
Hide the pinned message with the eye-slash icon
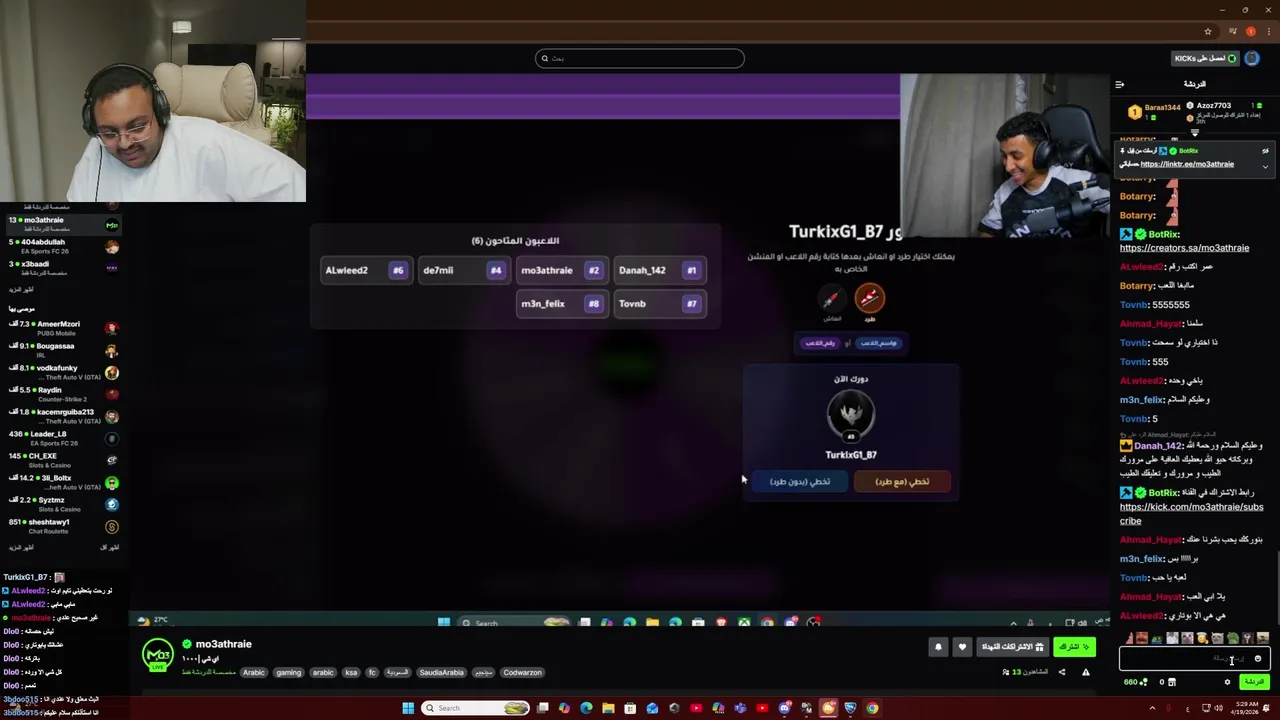(x=1265, y=150)
